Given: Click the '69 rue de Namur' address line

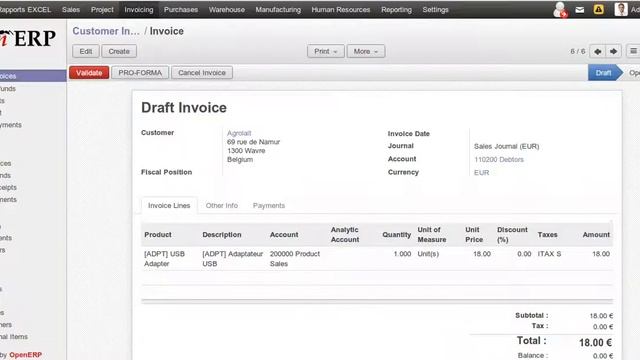Looking at the screenshot, I should pyautogui.click(x=253, y=142).
